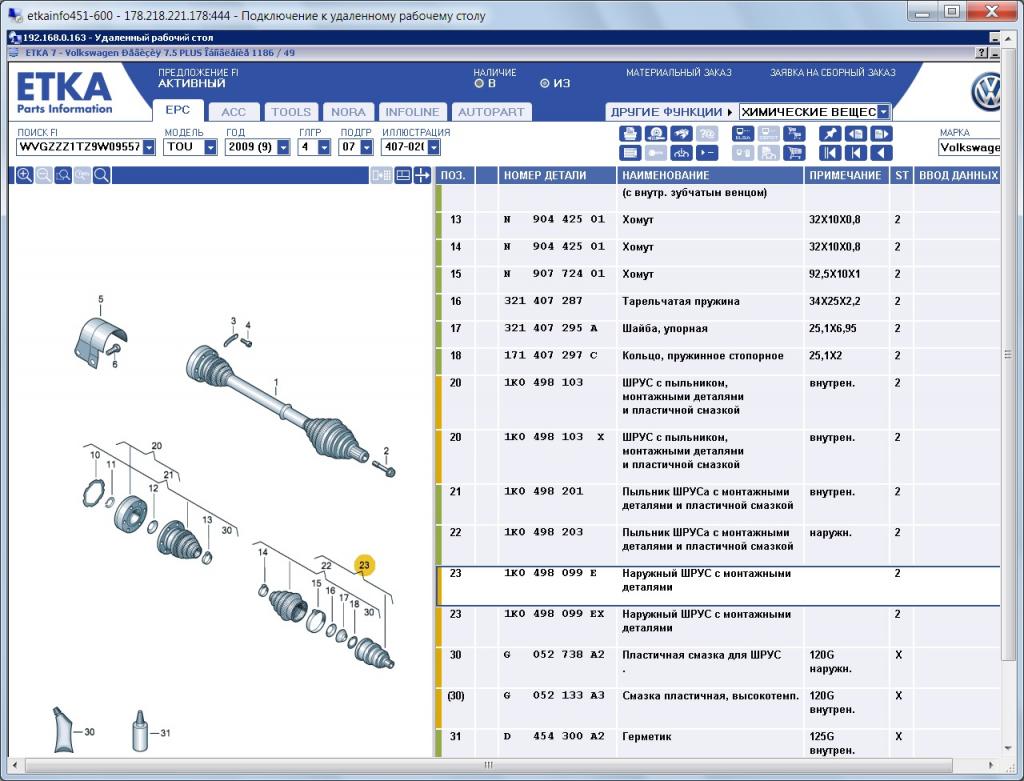Click the ETKA Parts Information logo
The image size is (1024, 781).
64,93
